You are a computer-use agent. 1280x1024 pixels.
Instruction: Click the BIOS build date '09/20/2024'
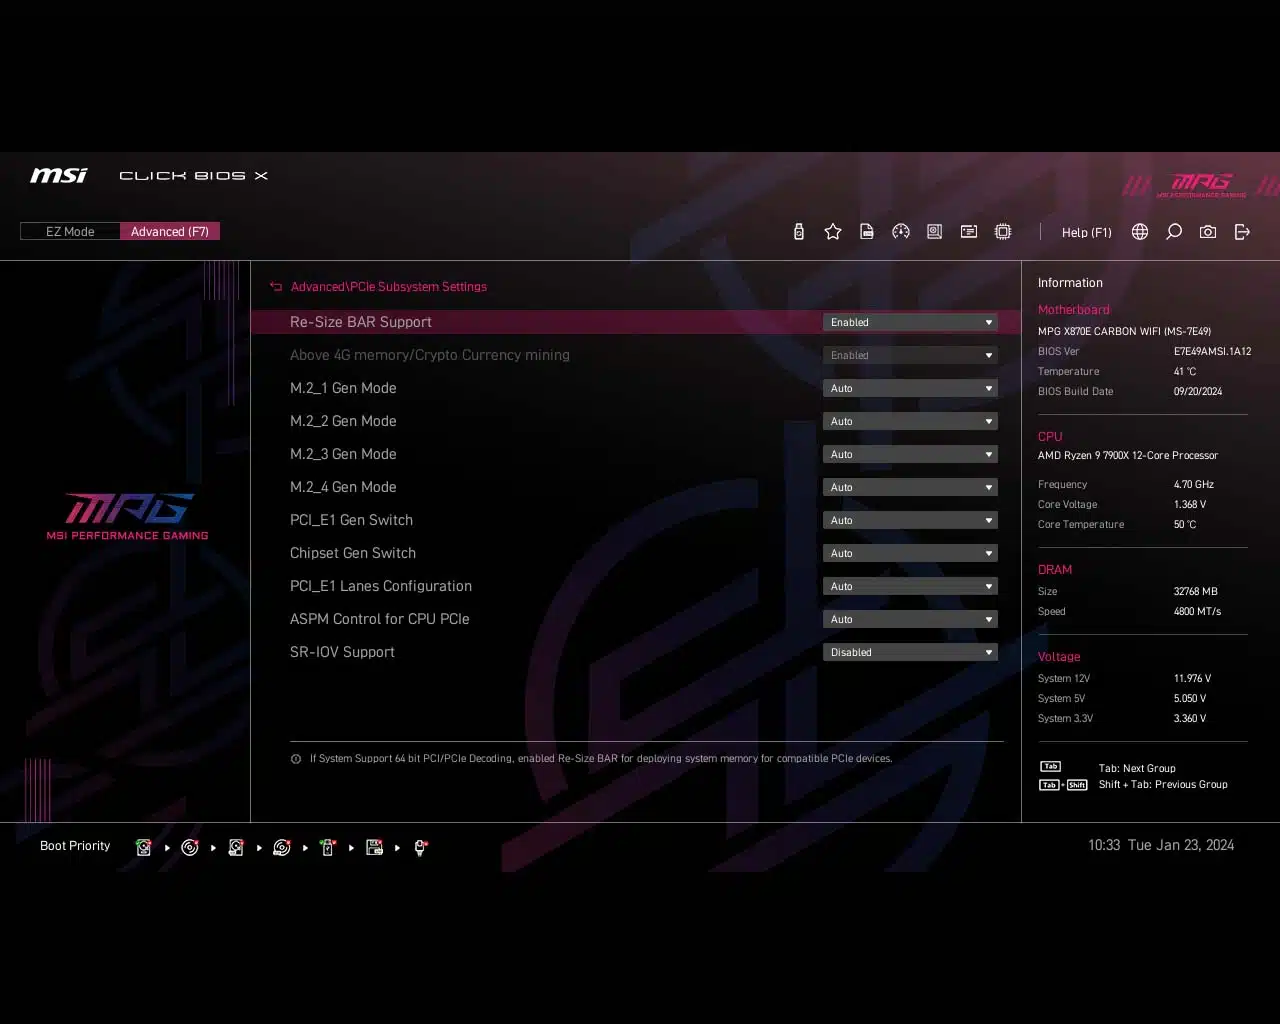1198,391
